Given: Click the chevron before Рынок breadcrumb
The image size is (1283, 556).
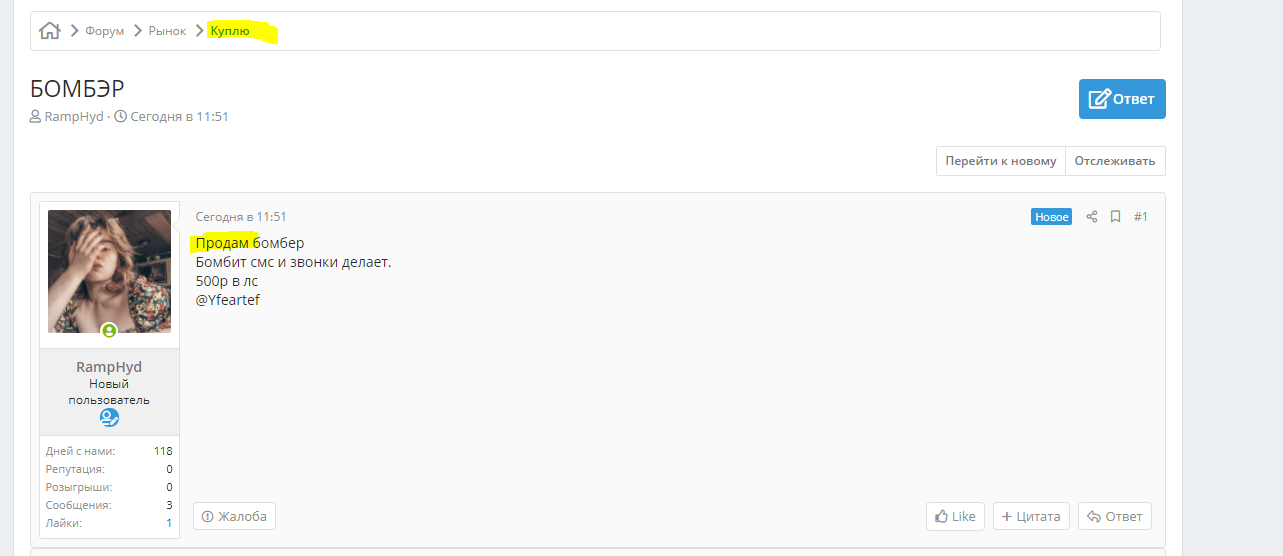Looking at the screenshot, I should [x=138, y=31].
